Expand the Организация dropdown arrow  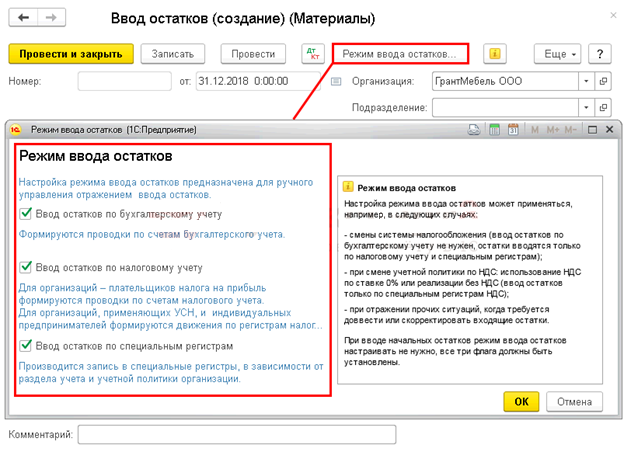586,82
